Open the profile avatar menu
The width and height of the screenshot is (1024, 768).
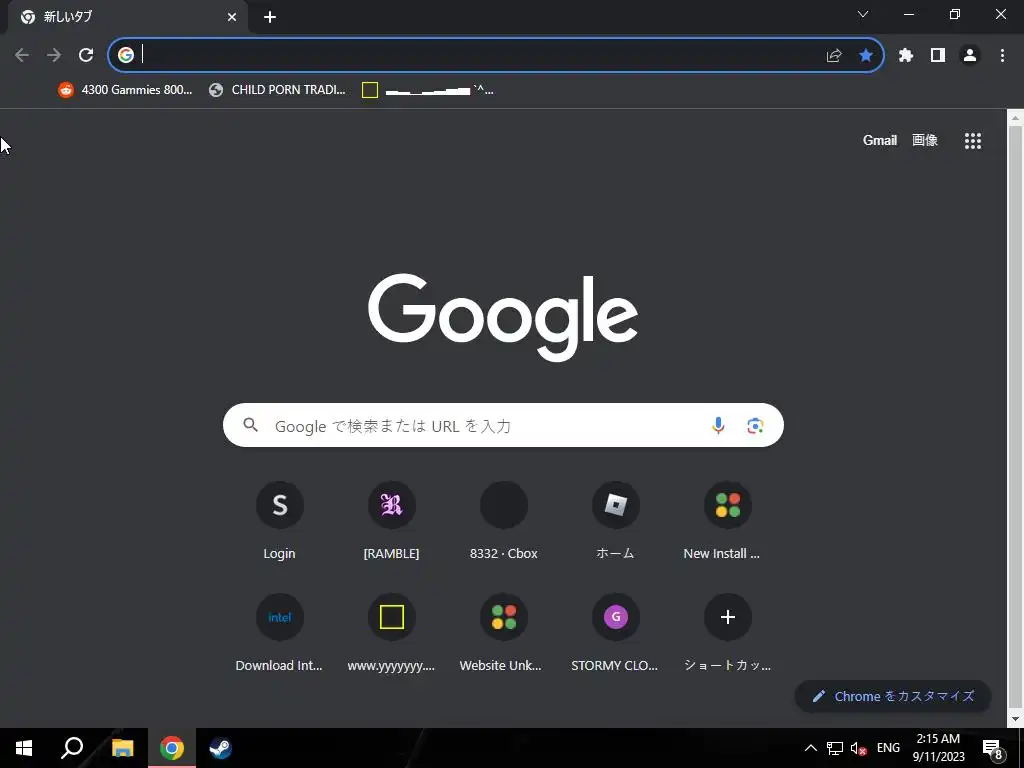pos(970,56)
